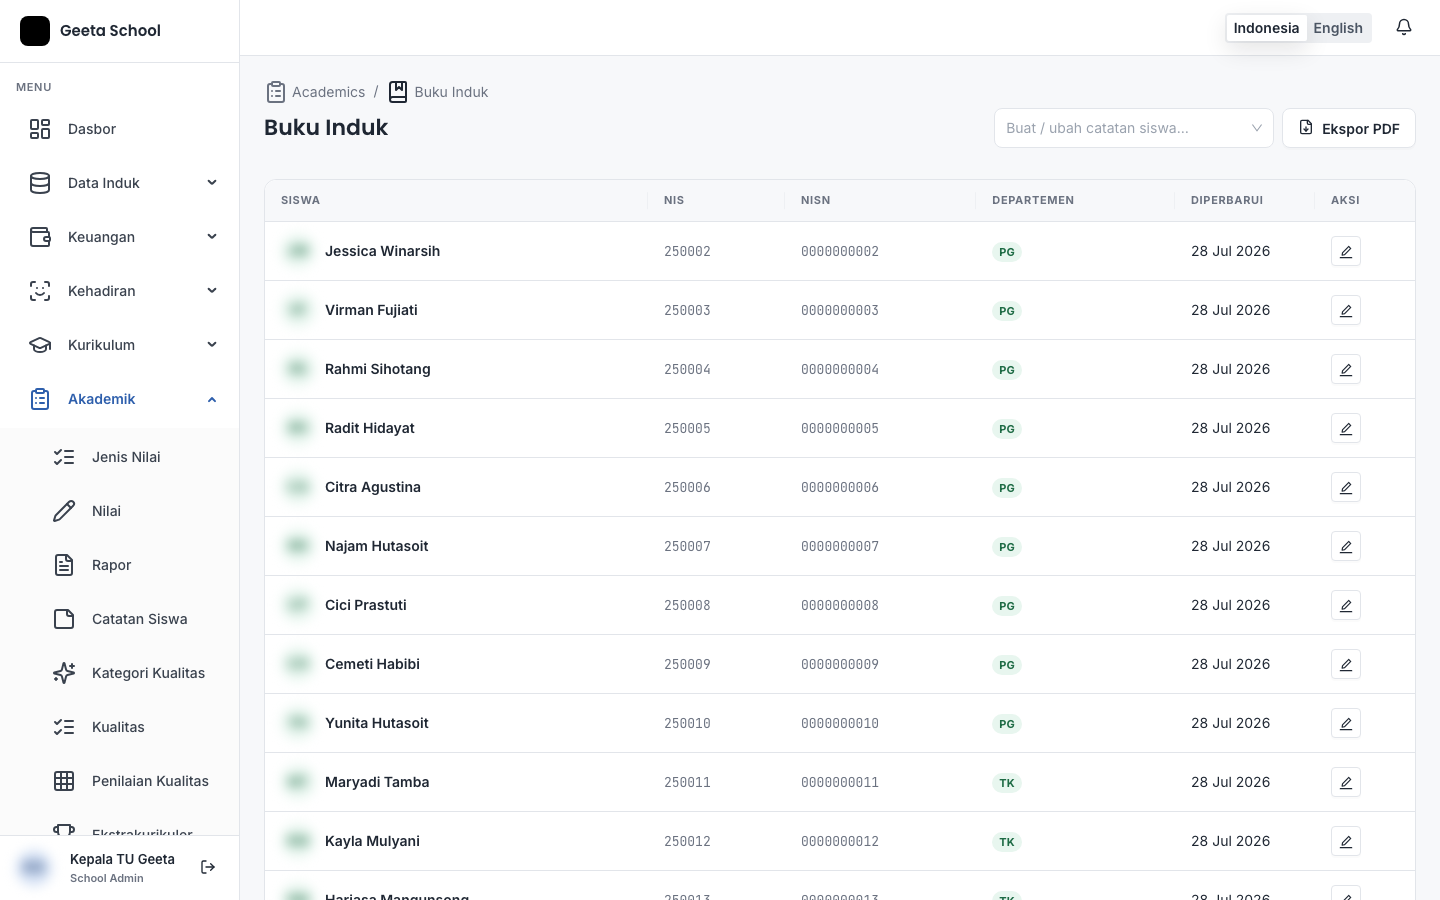The width and height of the screenshot is (1440, 900).
Task: Click the Geeta School logo square
Action: (35, 31)
